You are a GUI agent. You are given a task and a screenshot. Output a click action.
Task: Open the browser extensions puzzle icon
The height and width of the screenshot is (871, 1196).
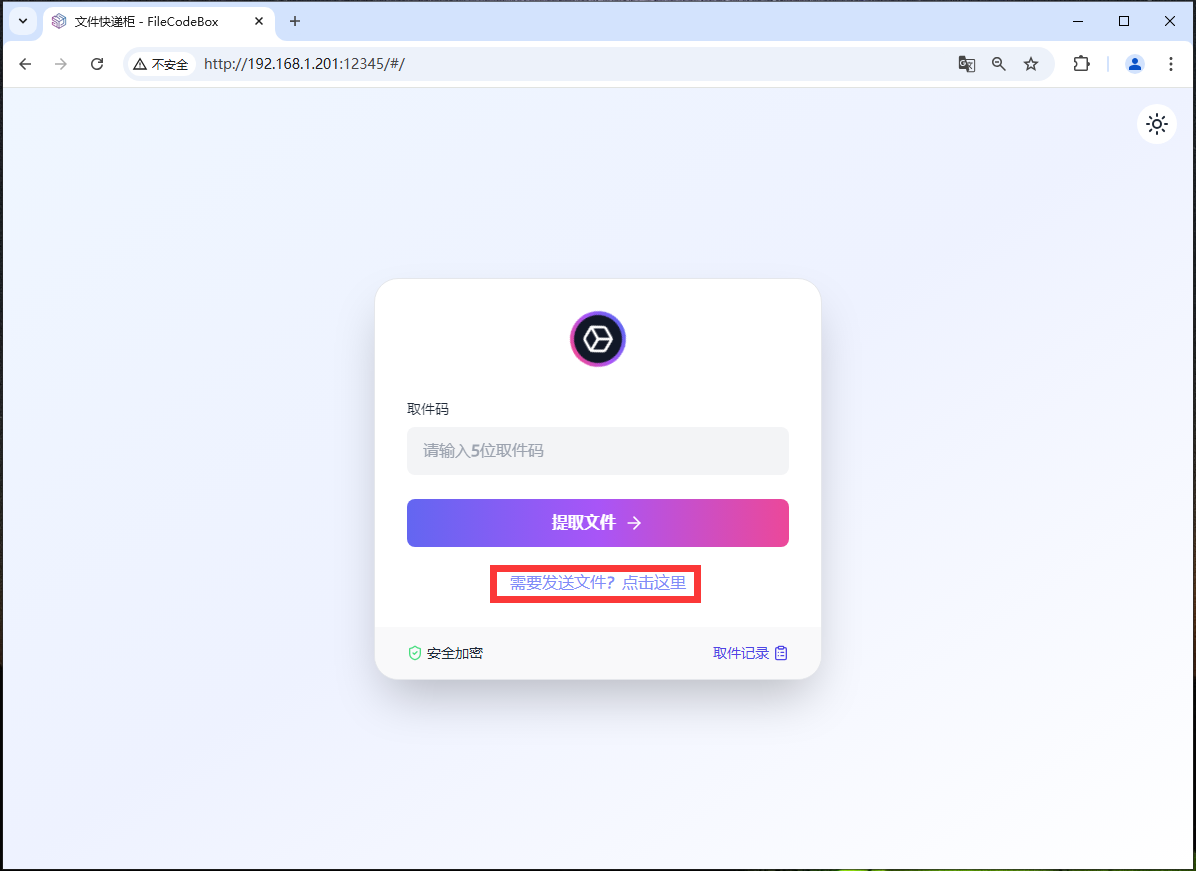1081,63
